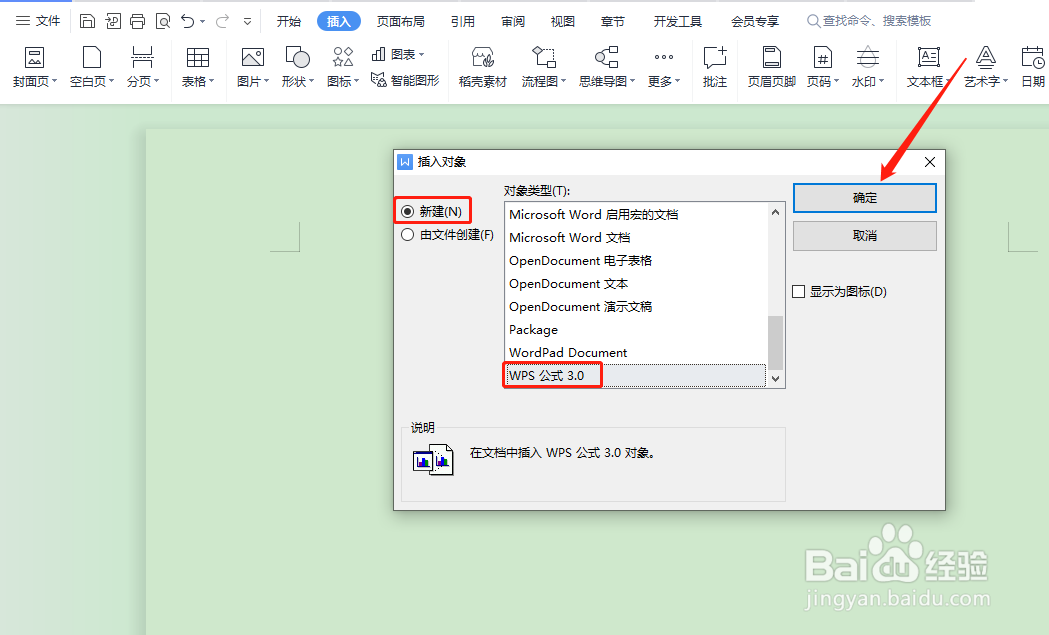Click the list scroll down arrow
The image size is (1049, 635).
pyautogui.click(x=775, y=379)
